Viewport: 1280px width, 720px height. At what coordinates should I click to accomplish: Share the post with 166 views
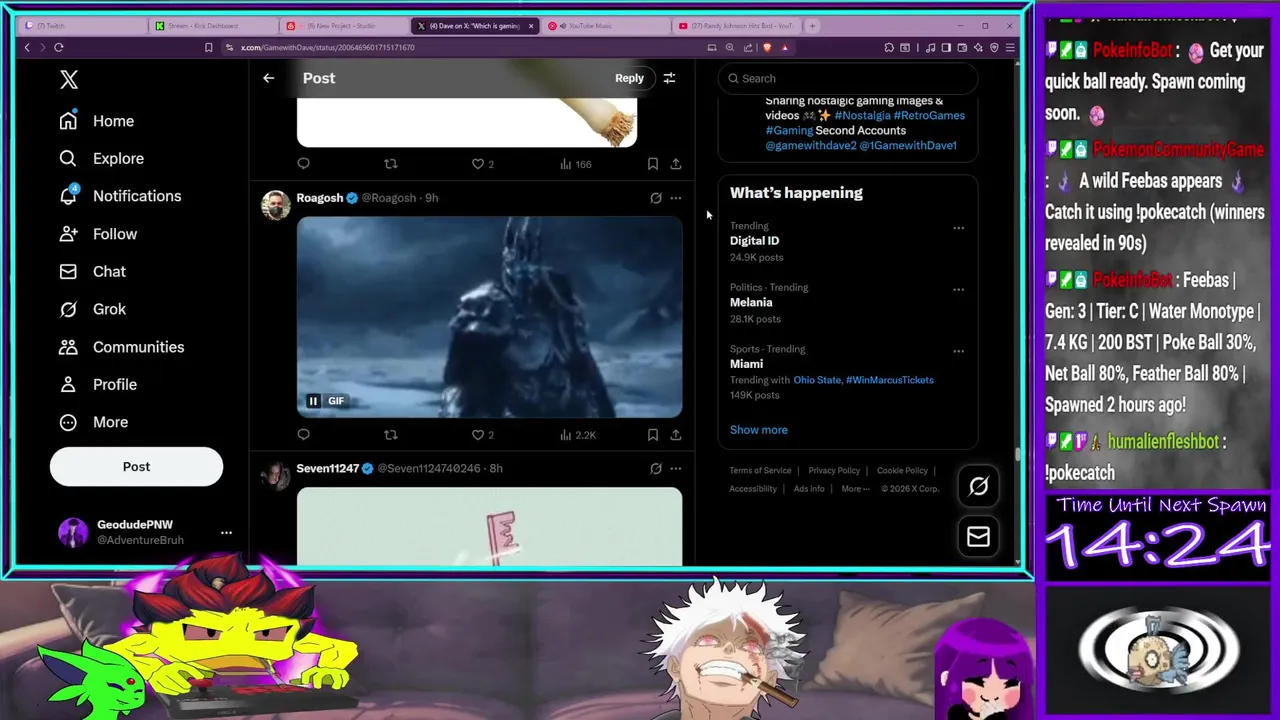coord(676,164)
